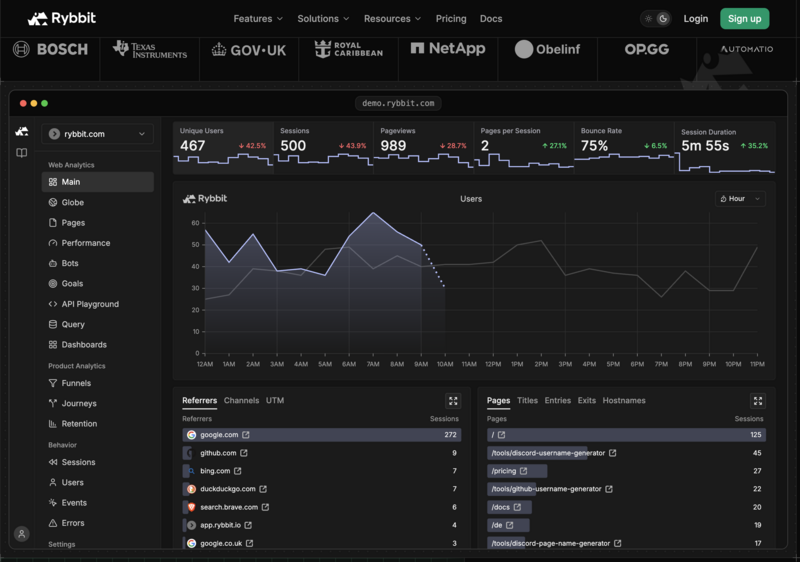Click the bing.com referrer row
The image size is (800, 562).
click(x=322, y=471)
